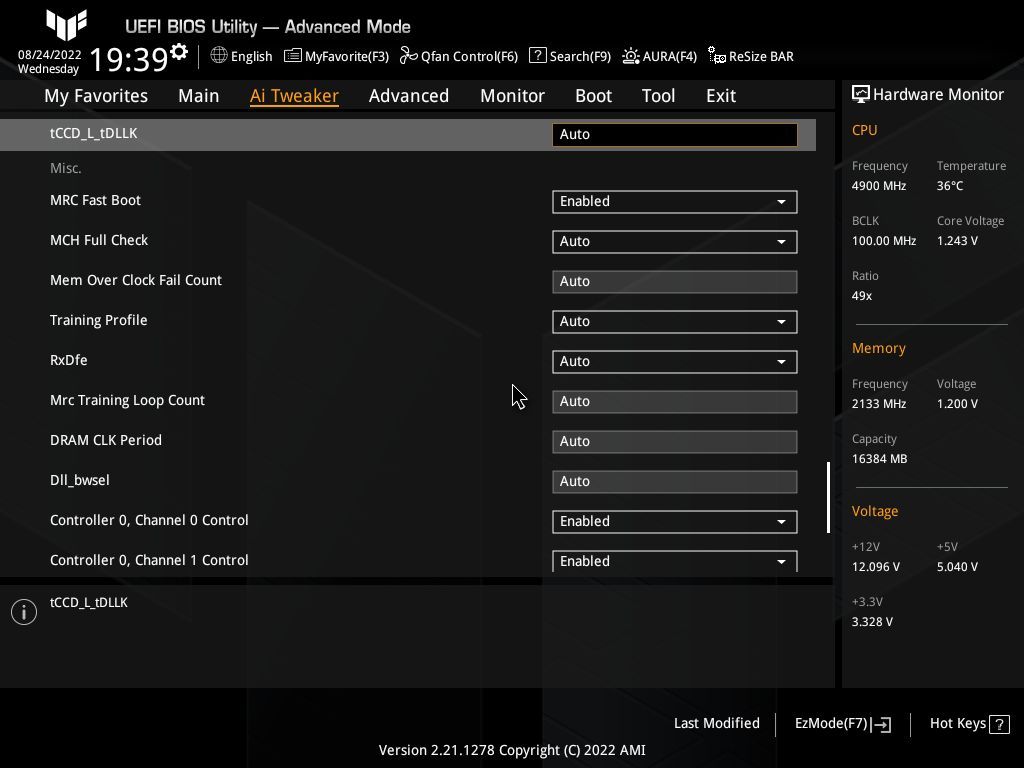Open the MCH Full Check dropdown
Viewport: 1024px width, 768px height.
coord(675,242)
